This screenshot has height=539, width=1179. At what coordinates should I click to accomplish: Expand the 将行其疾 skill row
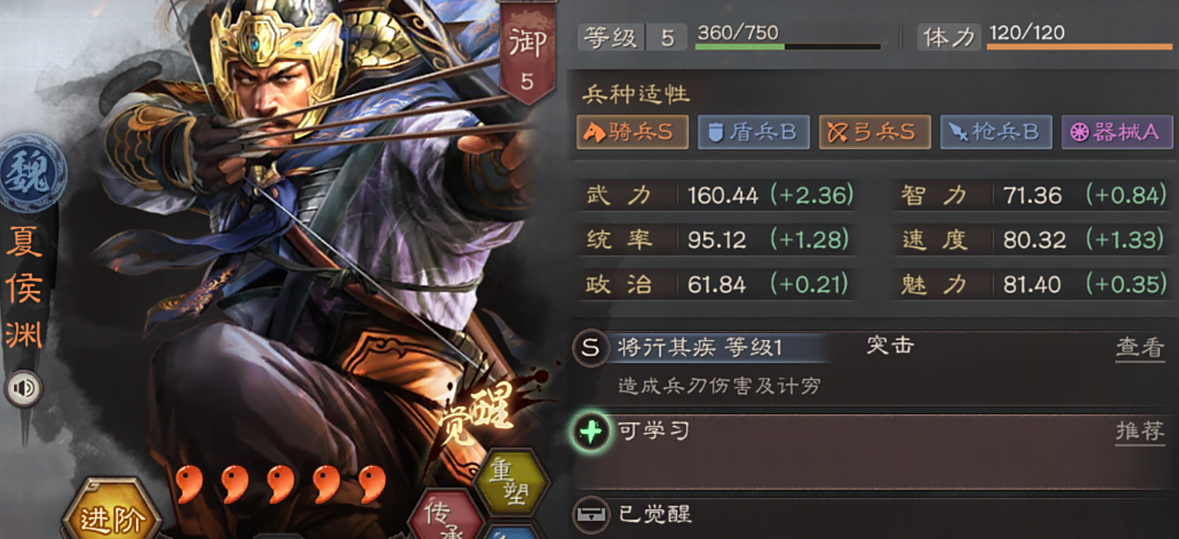click(872, 368)
